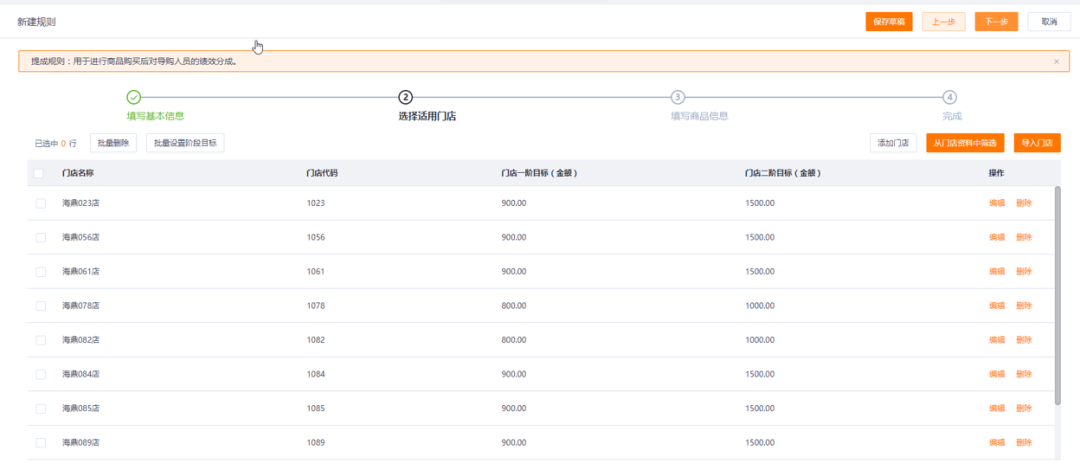1080x470 pixels.
Task: Cancel rule creation with 取消 button
Action: pos(1049,21)
